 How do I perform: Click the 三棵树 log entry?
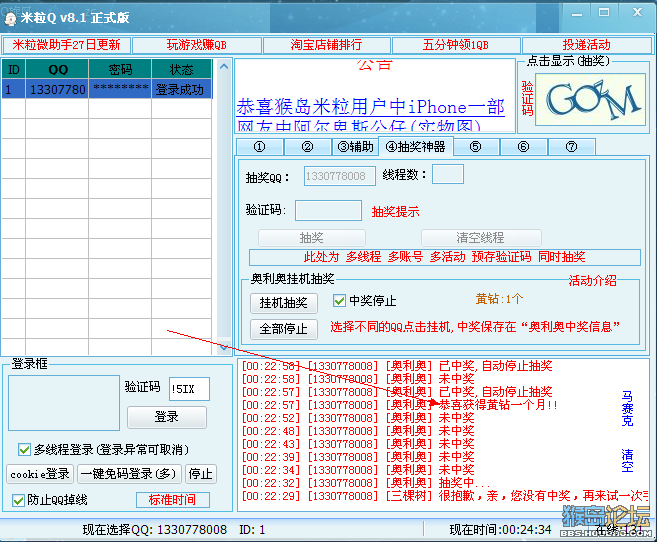[445, 496]
